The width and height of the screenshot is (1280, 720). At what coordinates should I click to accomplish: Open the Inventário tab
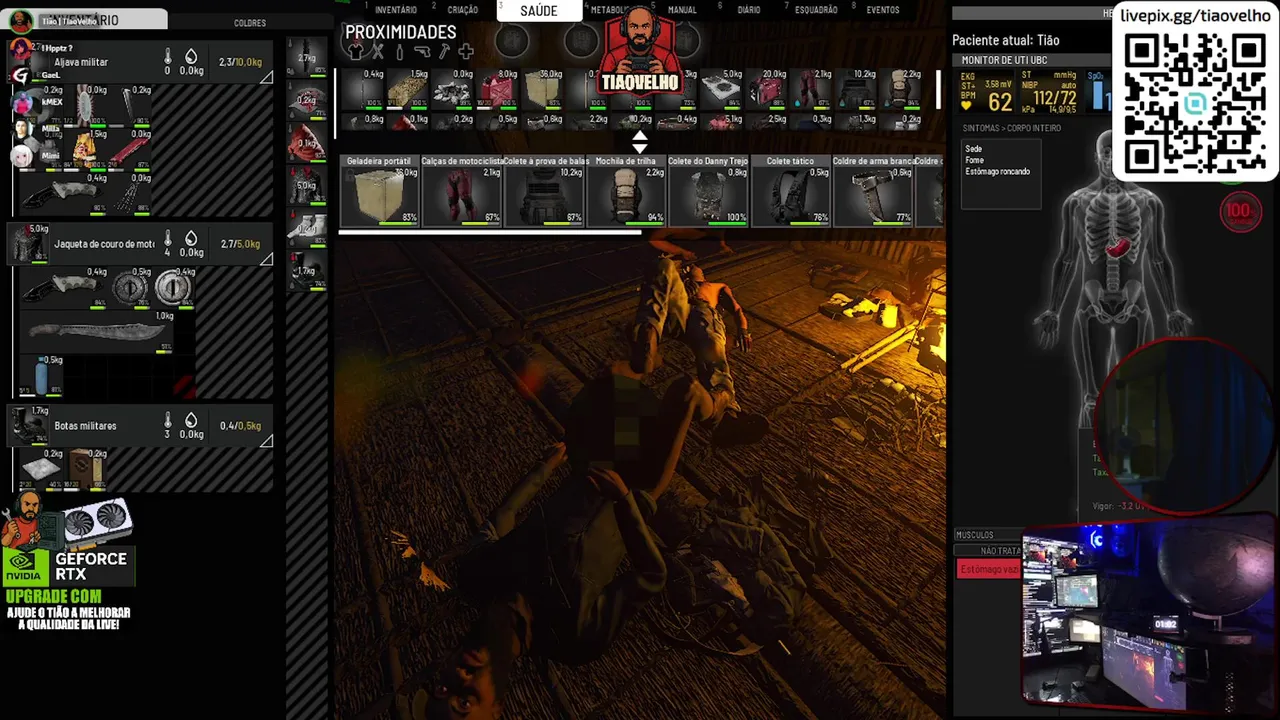click(x=396, y=10)
